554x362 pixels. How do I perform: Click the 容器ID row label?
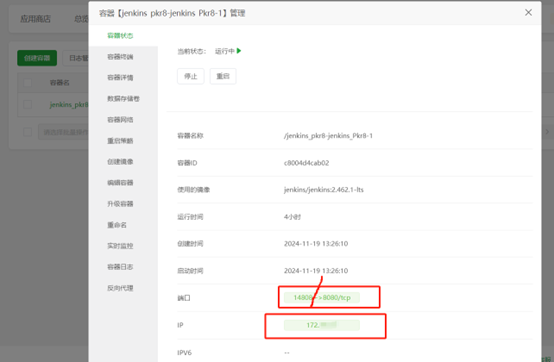click(x=187, y=163)
